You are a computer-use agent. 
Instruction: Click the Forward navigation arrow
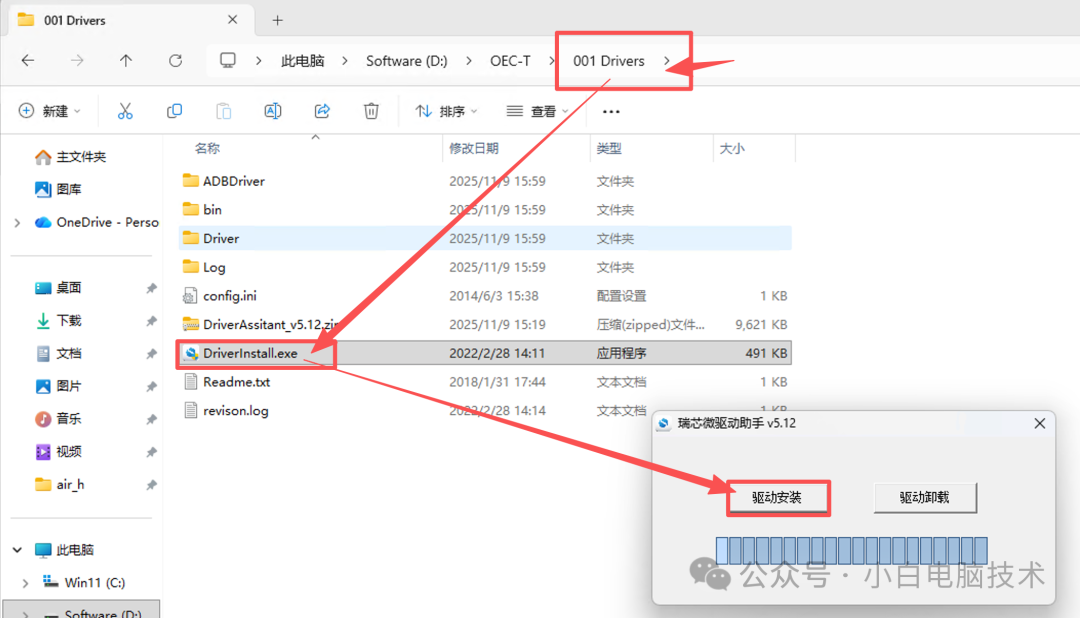pyautogui.click(x=77, y=61)
